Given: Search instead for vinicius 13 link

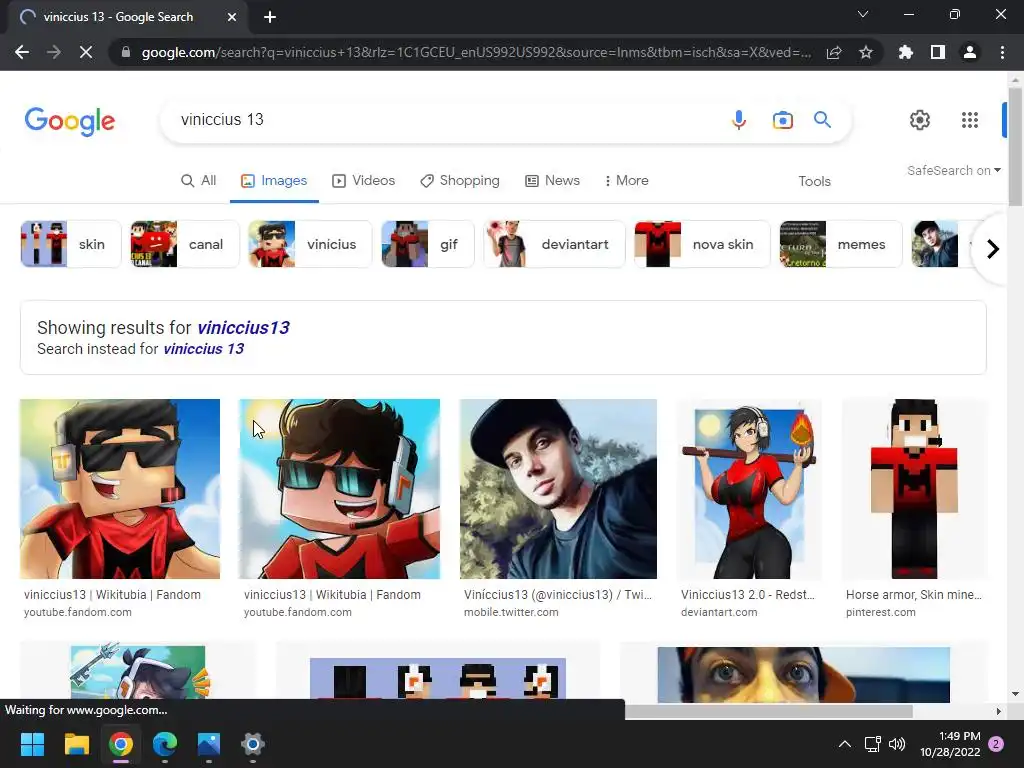Looking at the screenshot, I should click(204, 349).
